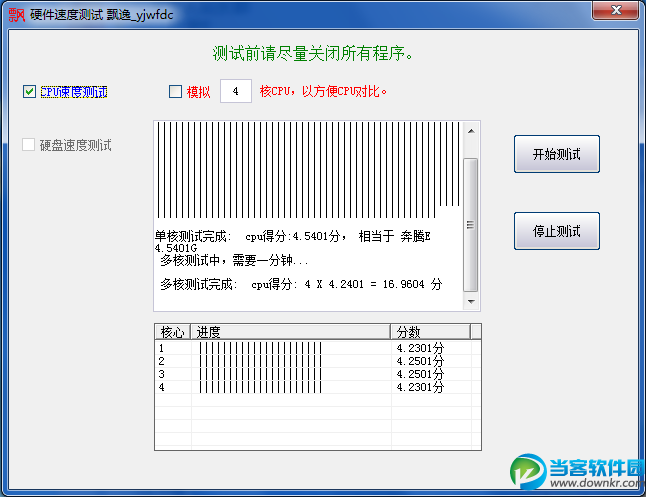This screenshot has width=646, height=497.
Task: Toggle the 硬盘速度测试 checkbox
Action: pyautogui.click(x=28, y=145)
